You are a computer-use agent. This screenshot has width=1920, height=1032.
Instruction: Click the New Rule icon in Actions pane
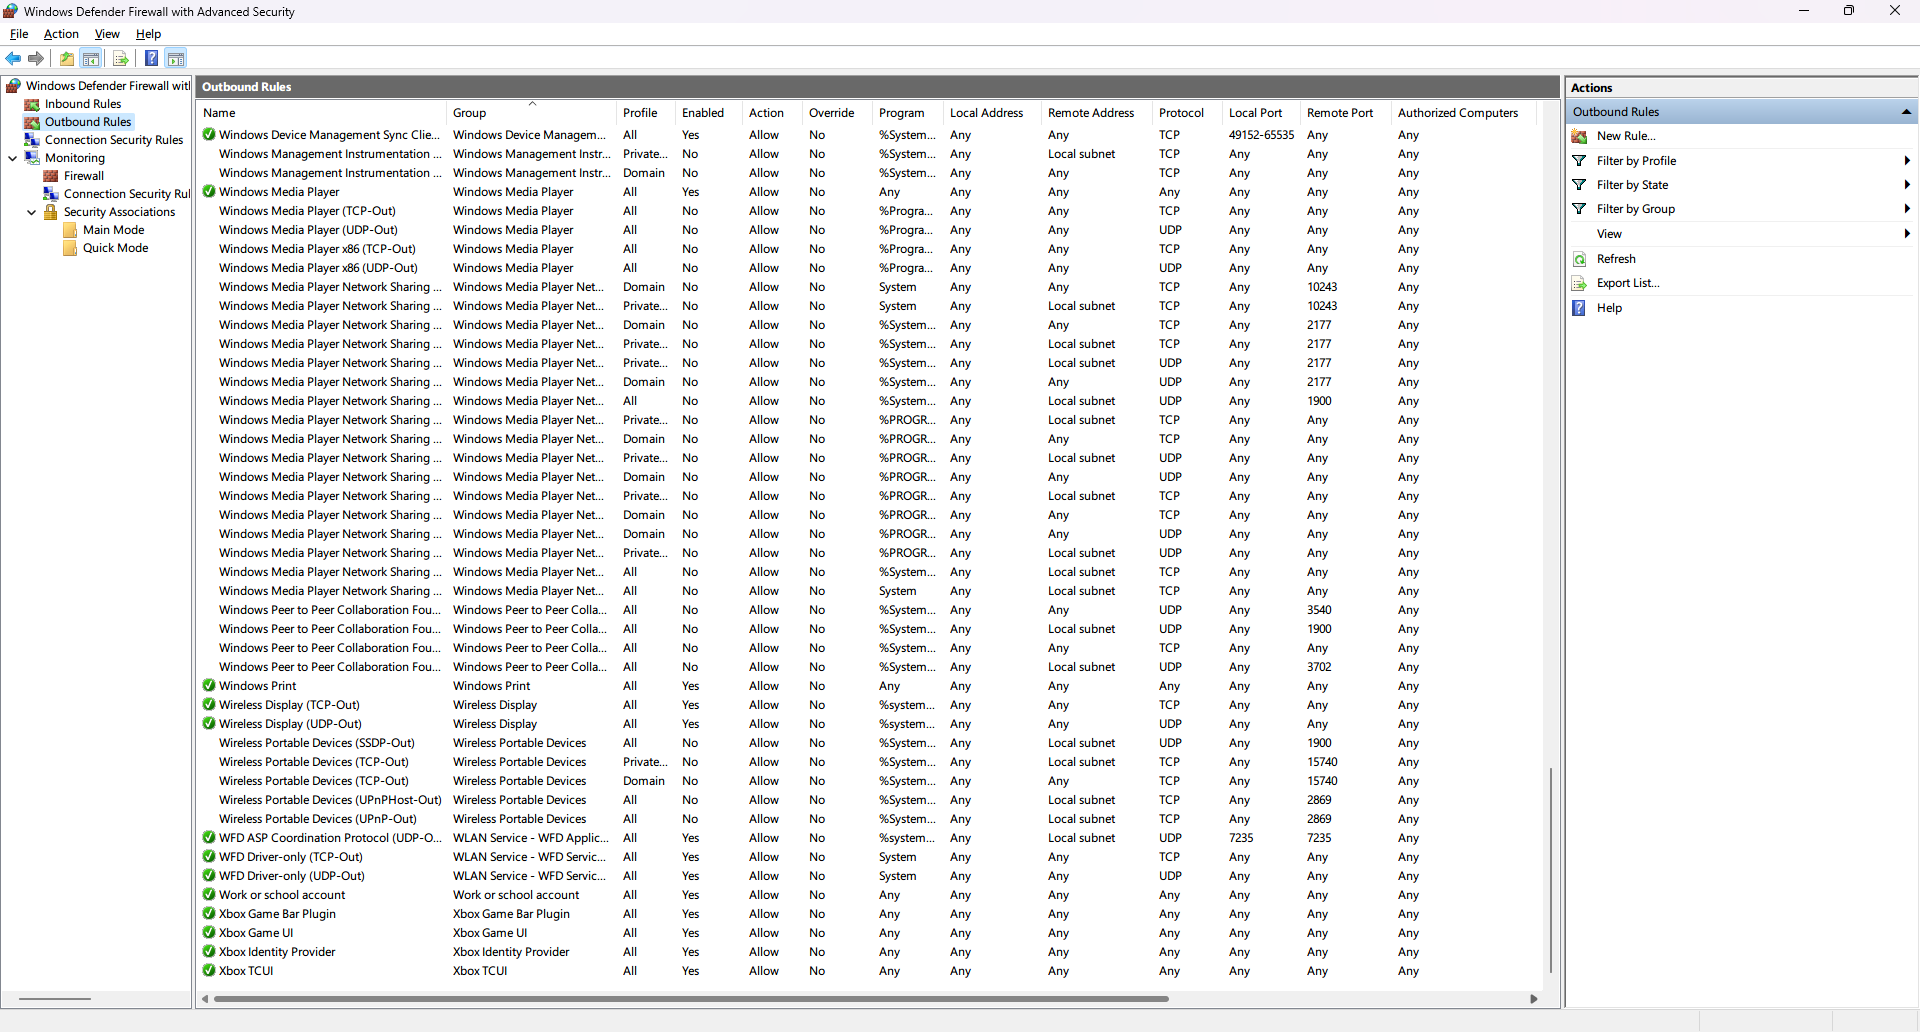pyautogui.click(x=1580, y=136)
